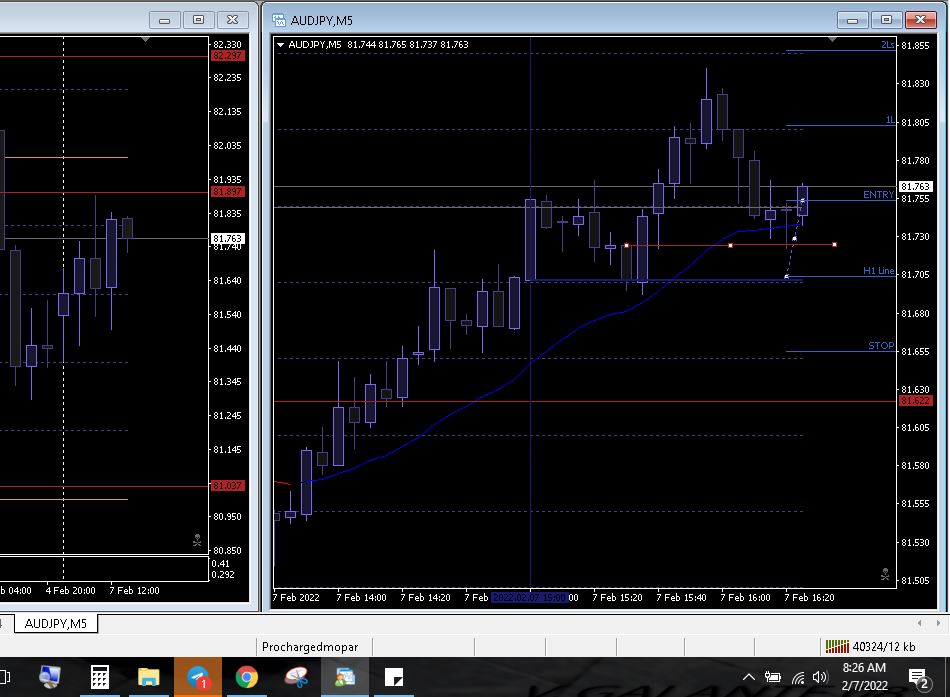950x697 pixels.
Task: Select the dotted white line's bottom anchor on the H1 Line
Action: pos(786,277)
